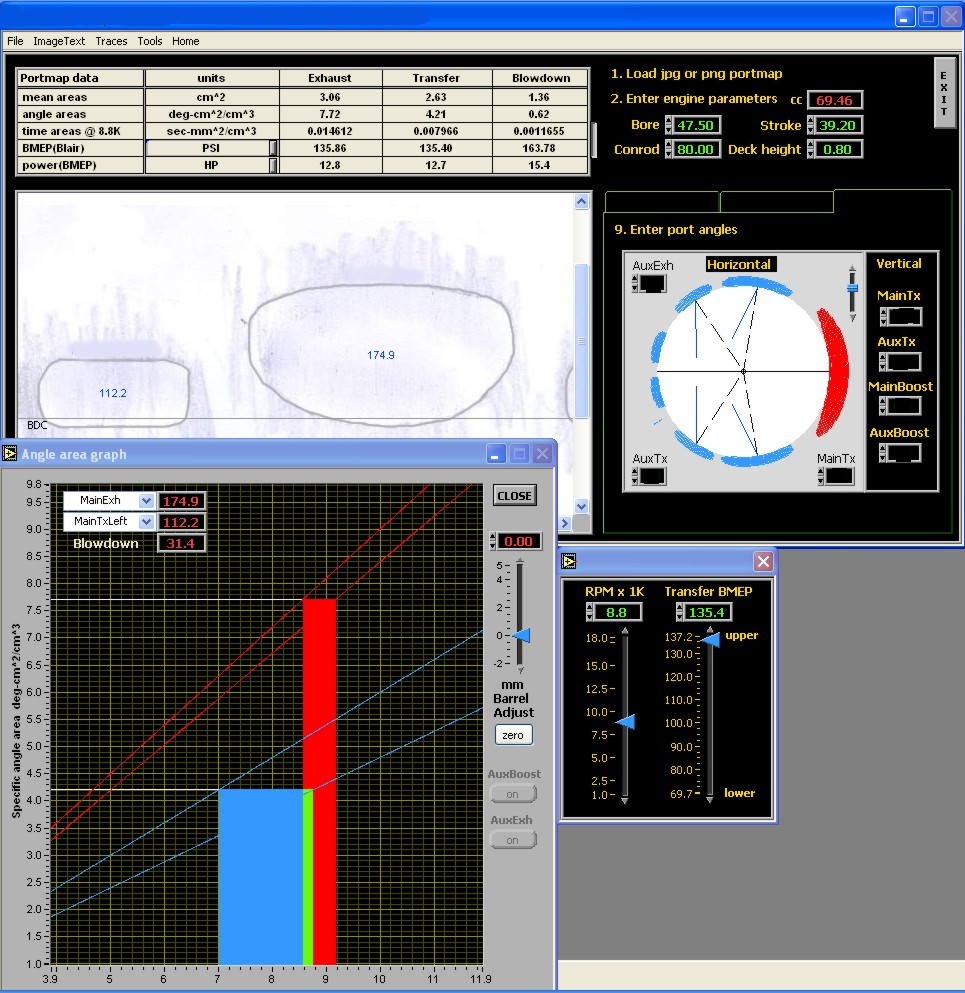
Task: Click the zero Barrel Adjust button
Action: coord(513,735)
